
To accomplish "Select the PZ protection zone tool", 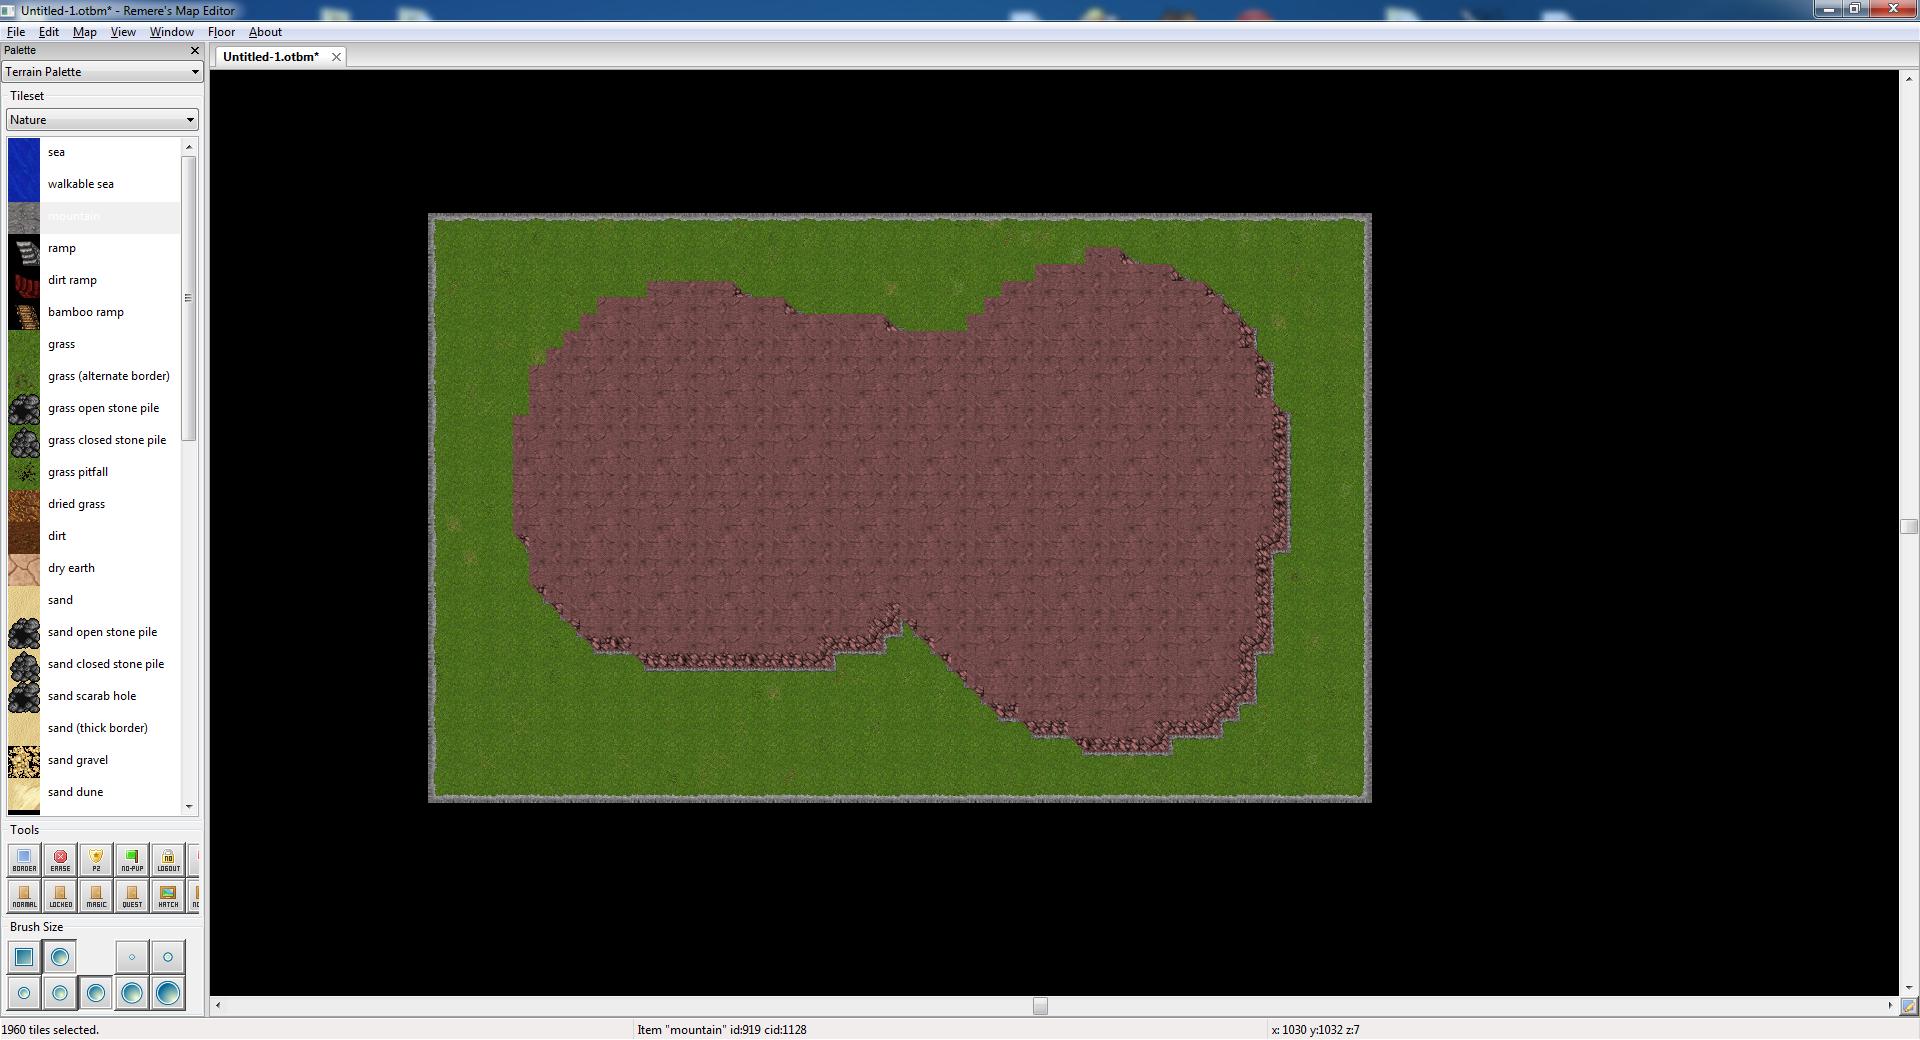I will [x=96, y=860].
